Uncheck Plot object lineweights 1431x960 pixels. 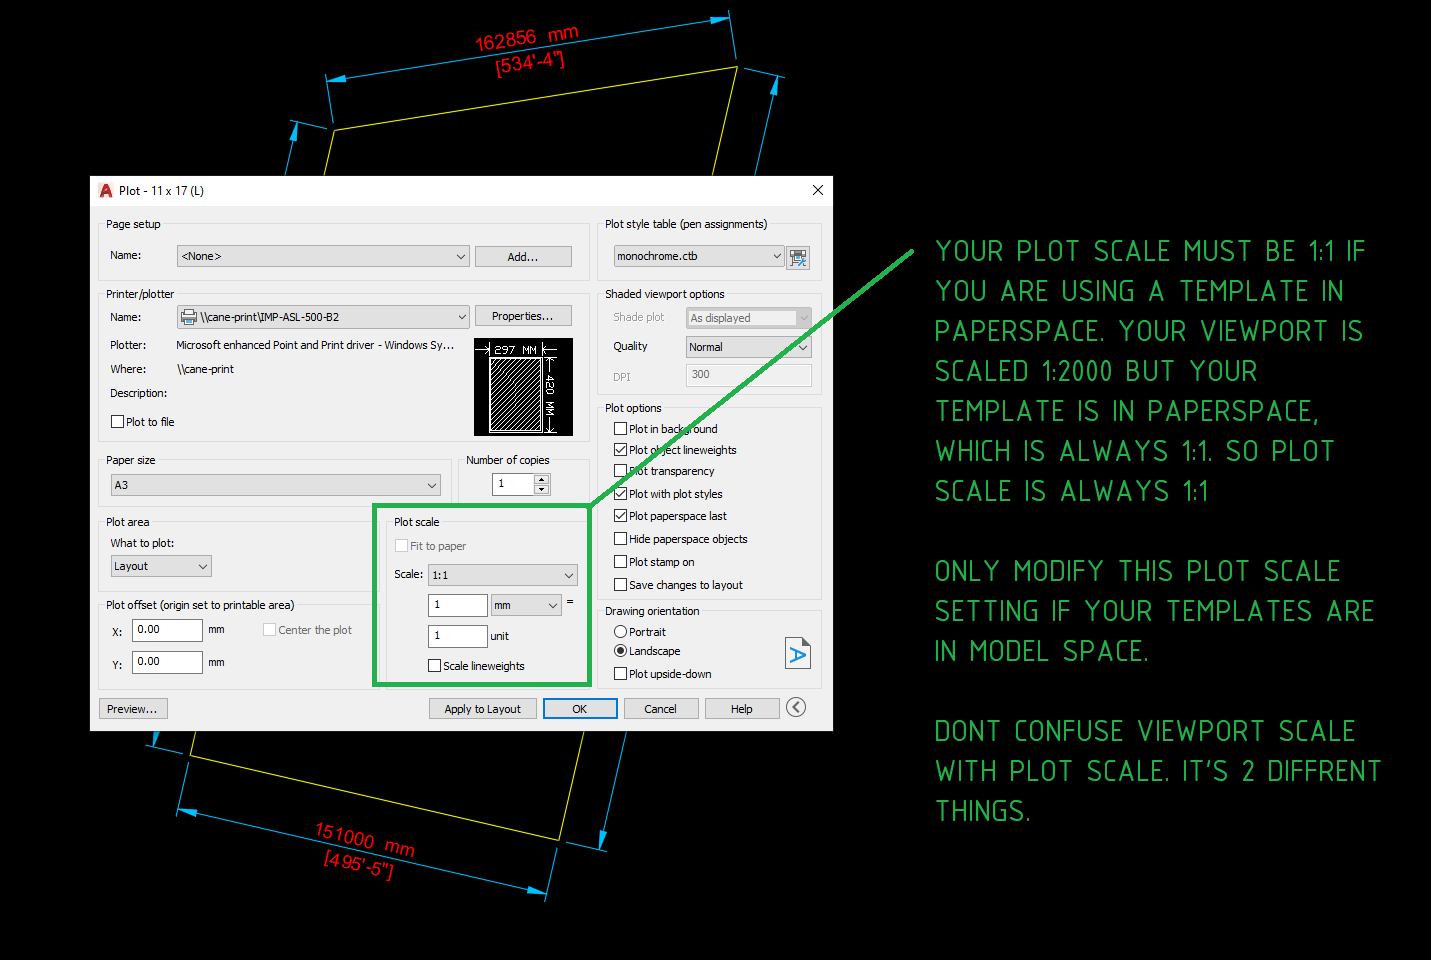click(621, 449)
